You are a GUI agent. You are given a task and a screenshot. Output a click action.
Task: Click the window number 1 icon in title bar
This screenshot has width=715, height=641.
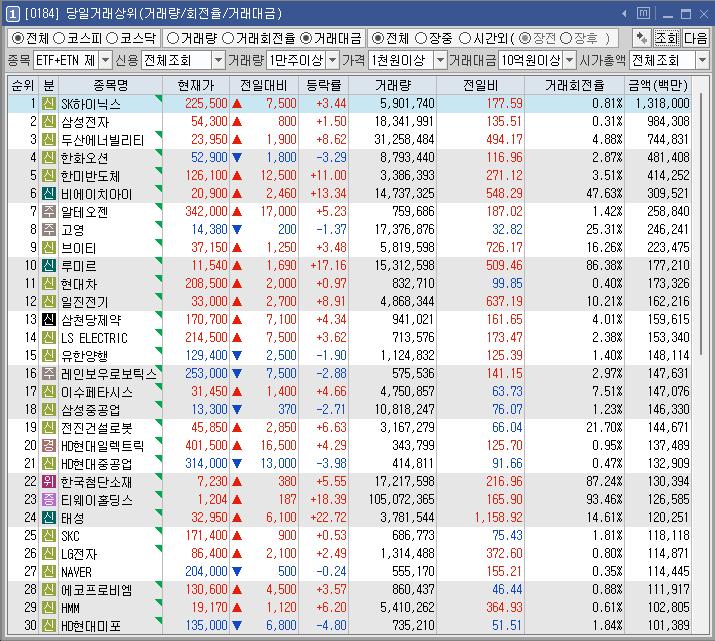(x=12, y=14)
